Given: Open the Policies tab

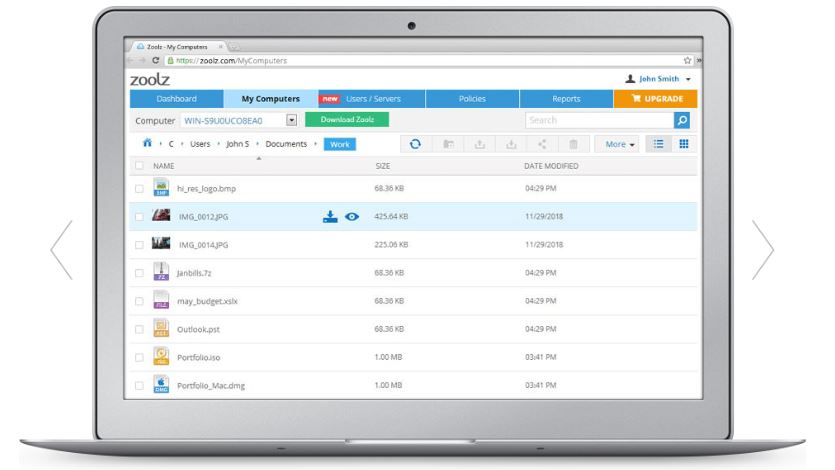Looking at the screenshot, I should (x=472, y=98).
